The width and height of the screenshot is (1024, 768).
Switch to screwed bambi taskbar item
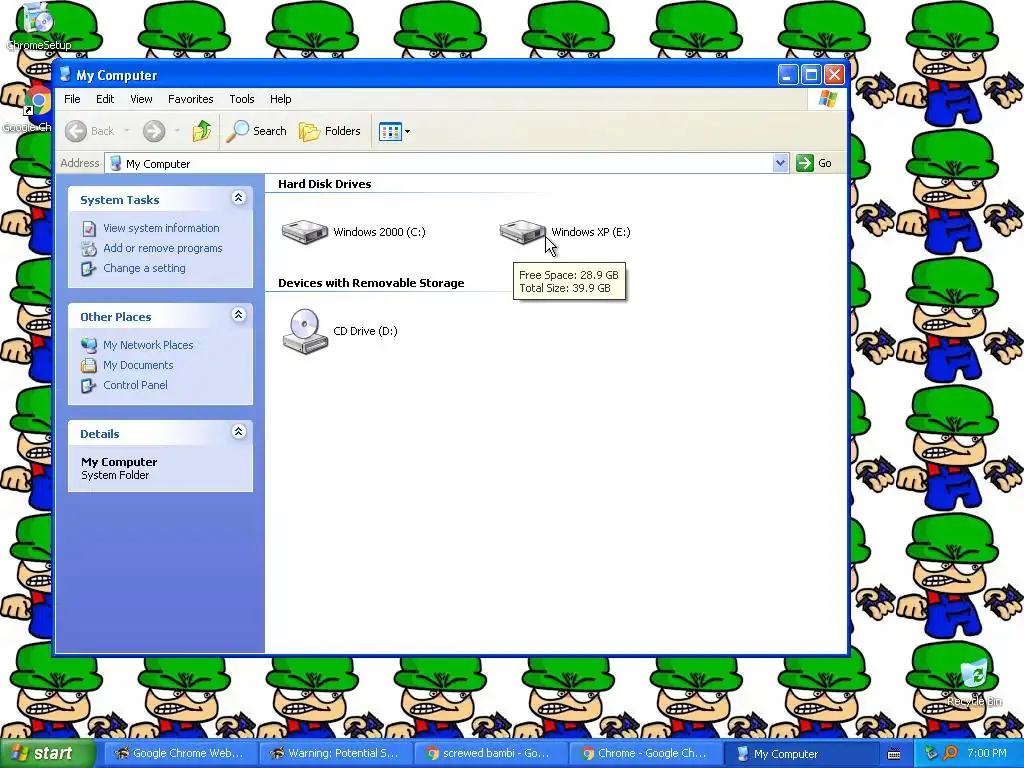coord(489,753)
